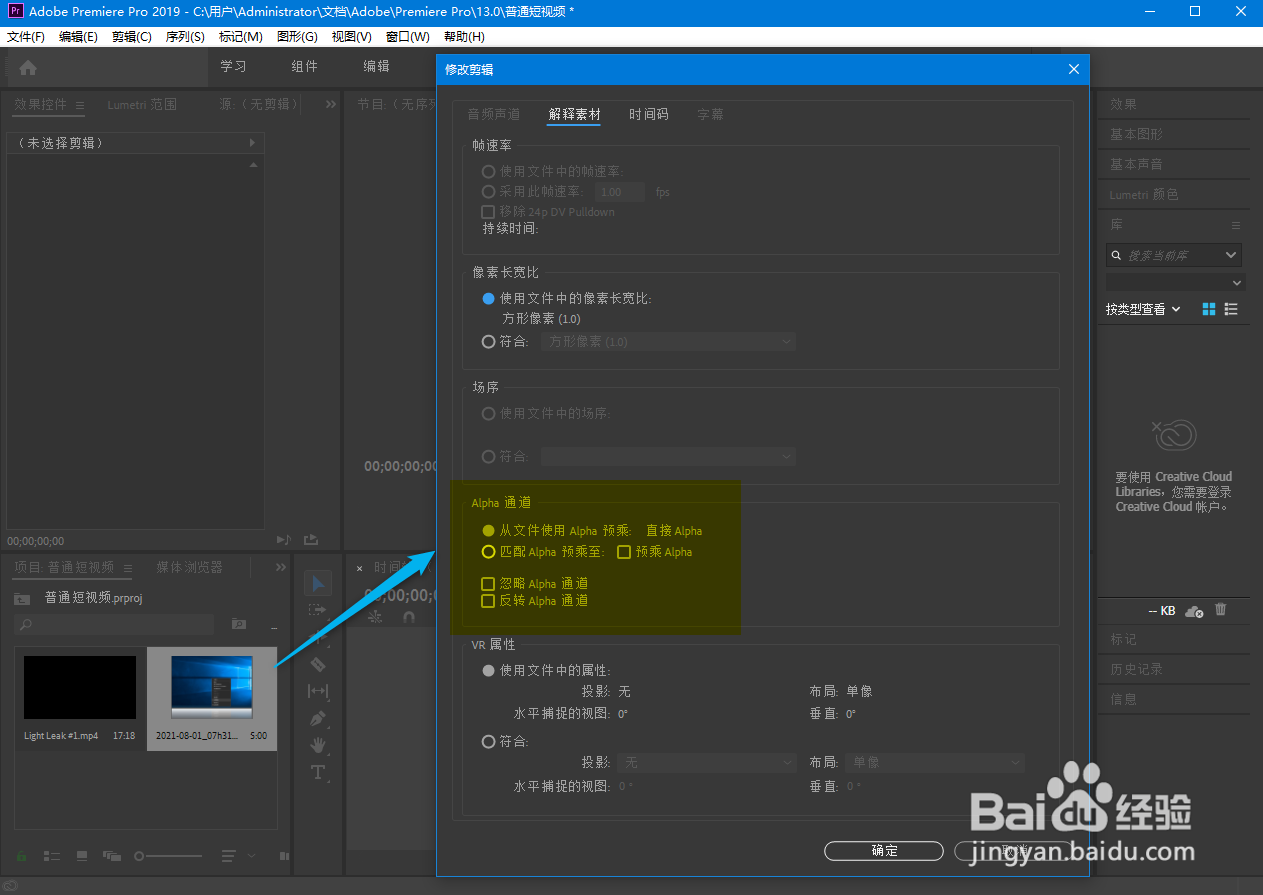This screenshot has width=1263, height=895.
Task: Select 符合 radio under 像素长宽比
Action: click(489, 341)
